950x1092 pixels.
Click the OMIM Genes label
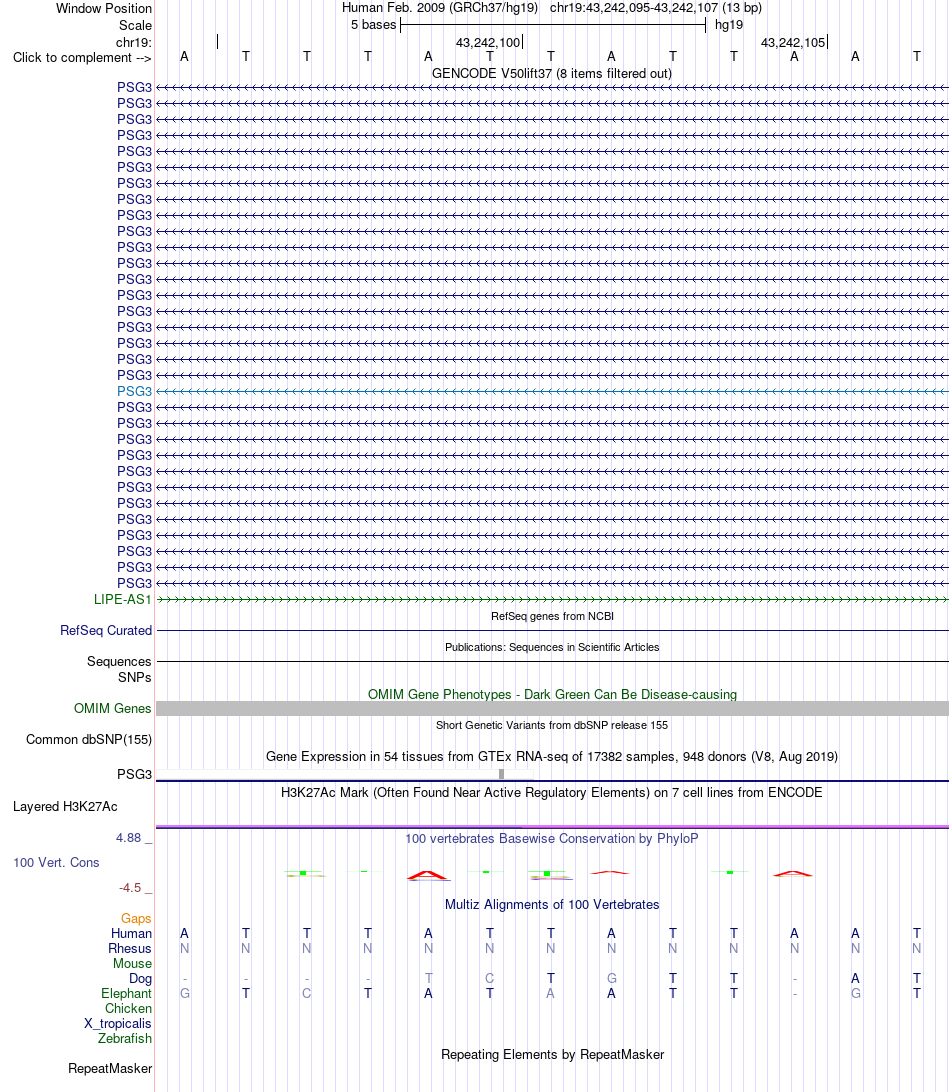point(113,708)
